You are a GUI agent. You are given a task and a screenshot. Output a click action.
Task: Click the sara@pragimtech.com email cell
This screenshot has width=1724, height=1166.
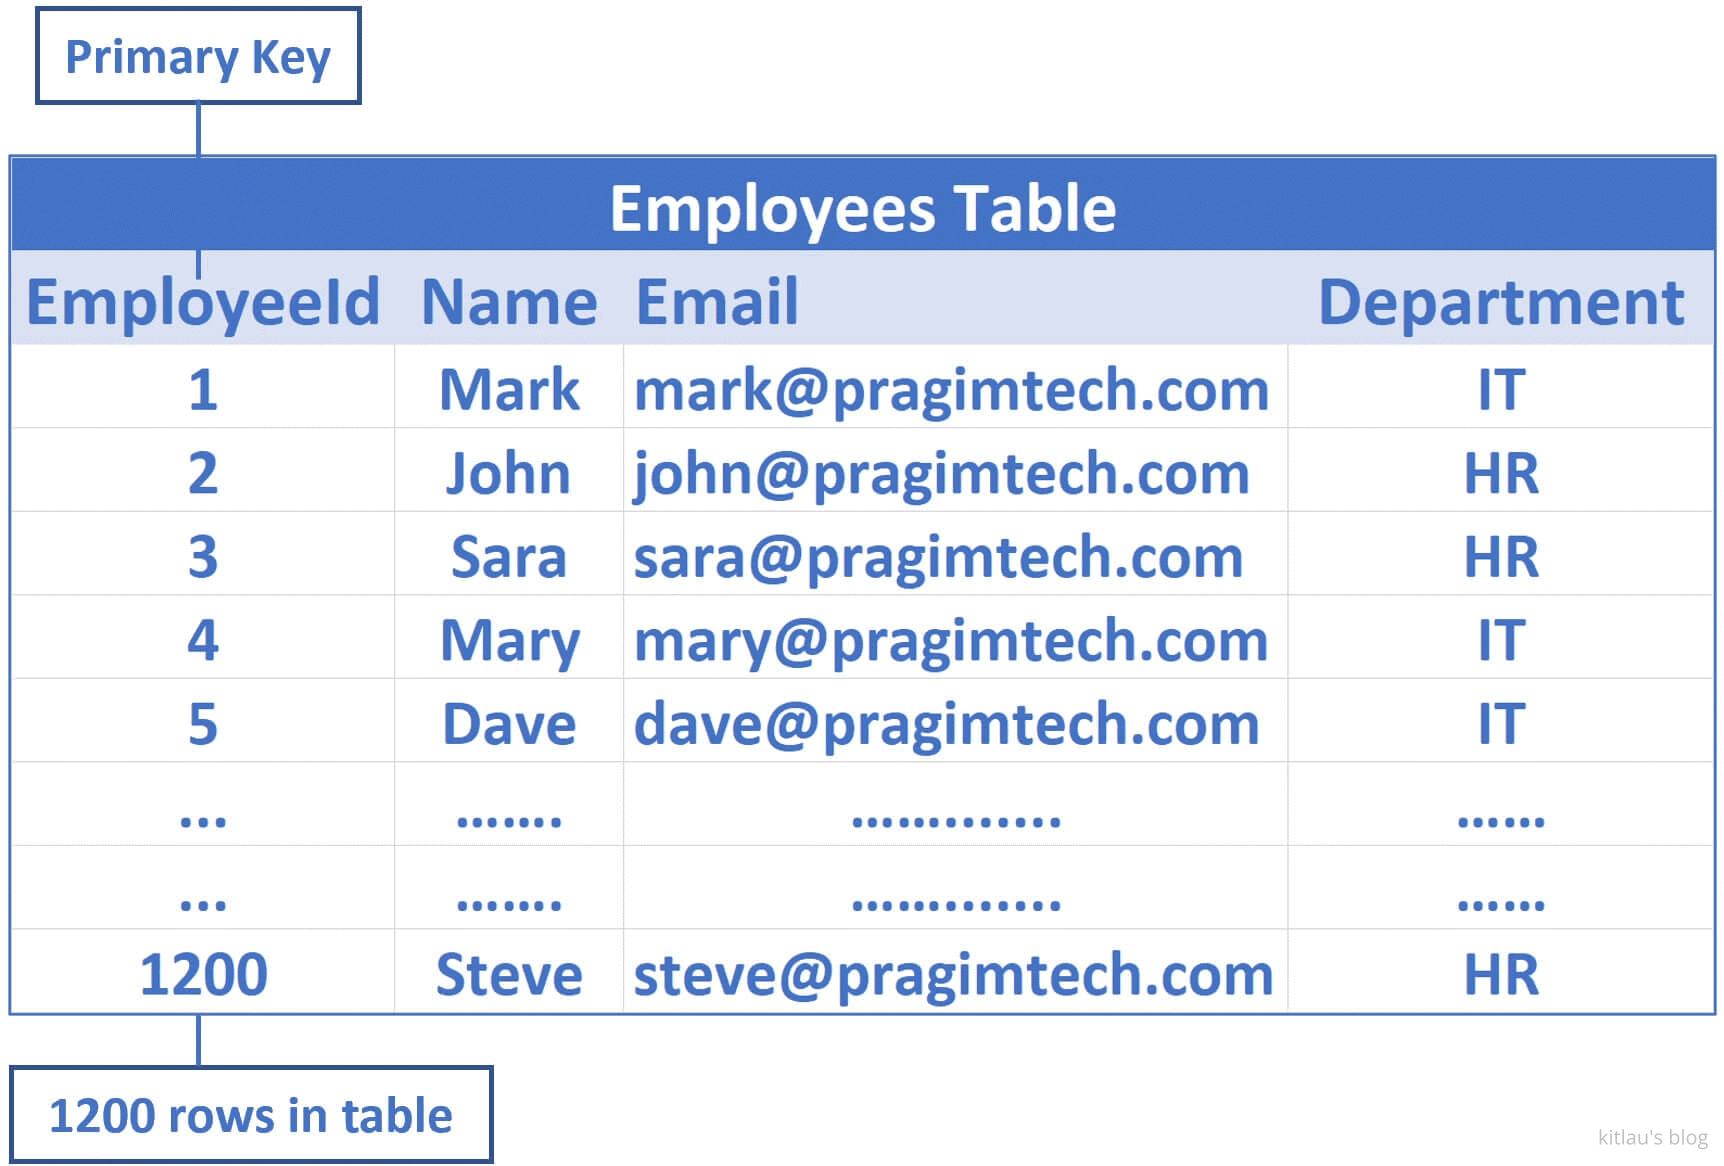938,557
